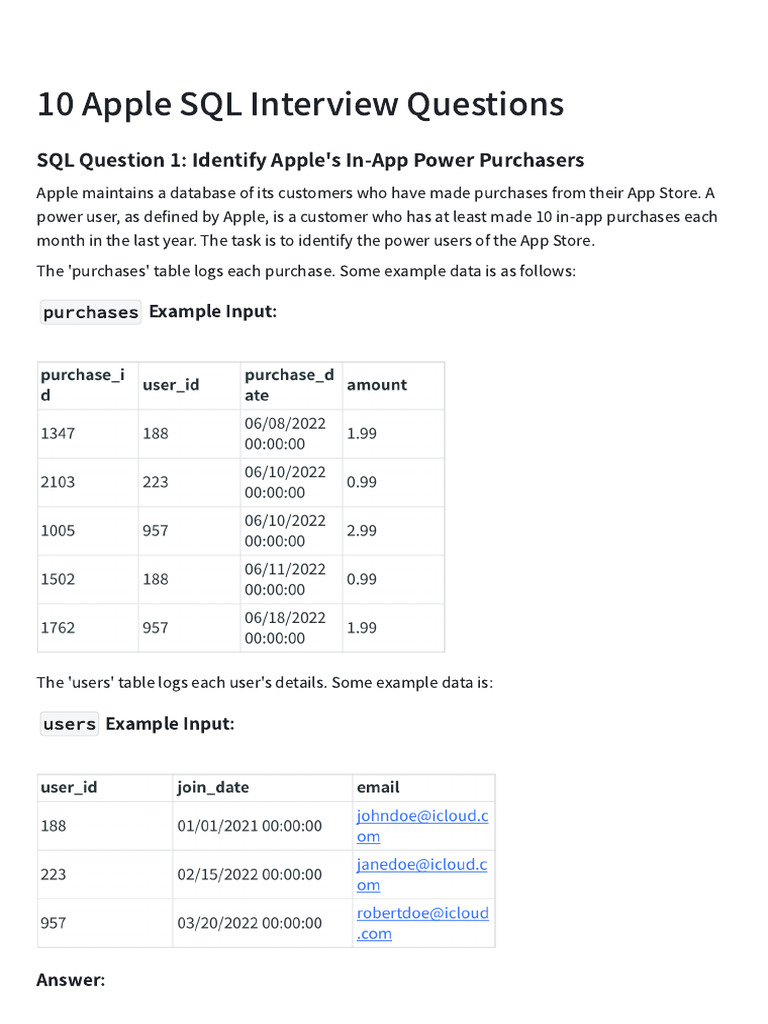The height and width of the screenshot is (1024, 768).
Task: Click the 'users' code label
Action: click(x=70, y=724)
